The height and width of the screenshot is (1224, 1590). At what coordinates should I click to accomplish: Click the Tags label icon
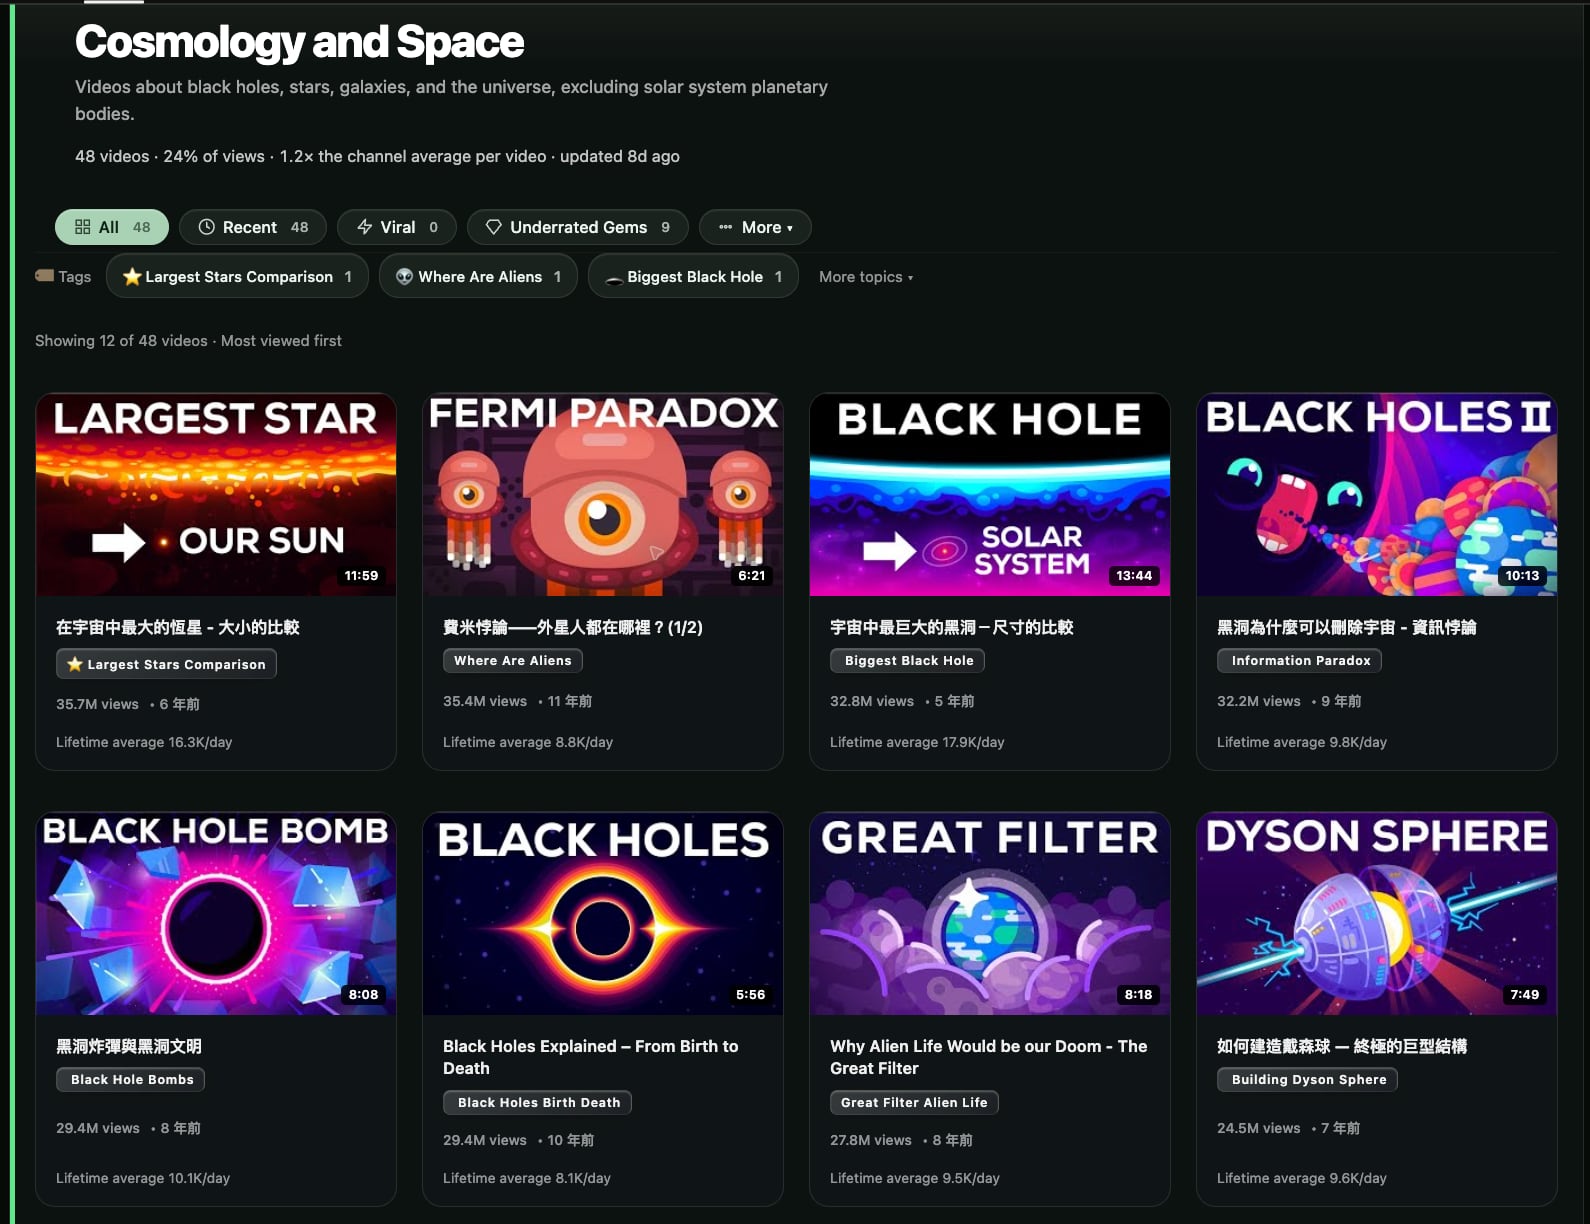click(45, 276)
